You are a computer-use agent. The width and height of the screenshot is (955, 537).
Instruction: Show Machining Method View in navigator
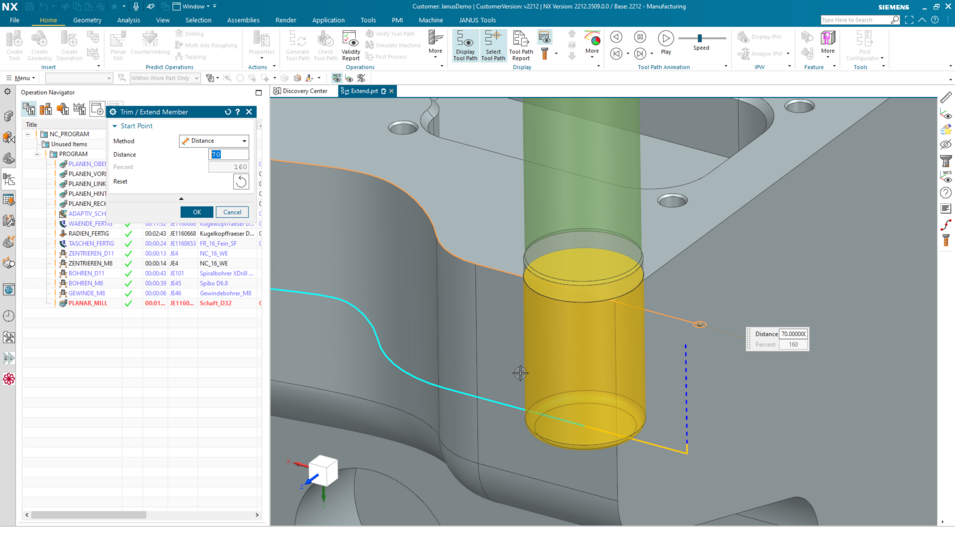click(80, 108)
